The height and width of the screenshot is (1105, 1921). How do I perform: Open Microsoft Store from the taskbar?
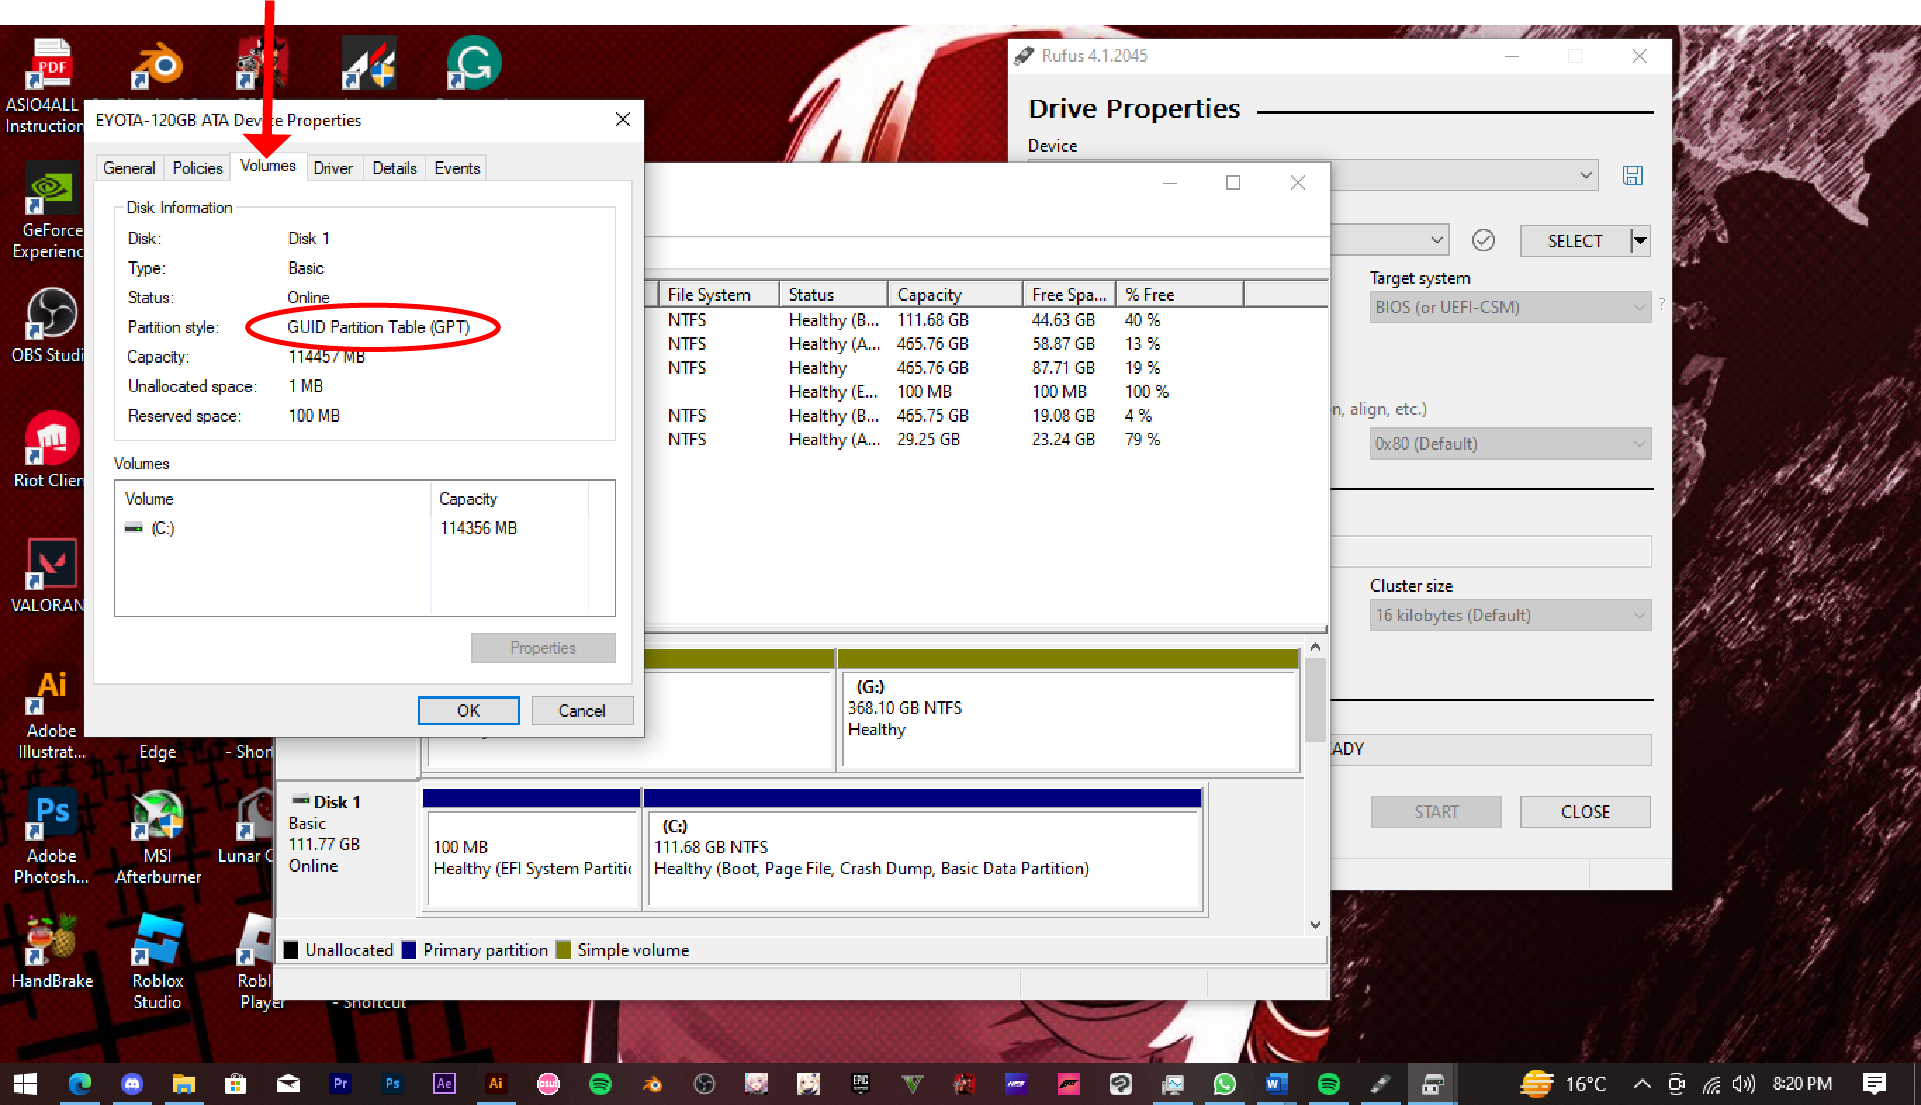tap(236, 1084)
